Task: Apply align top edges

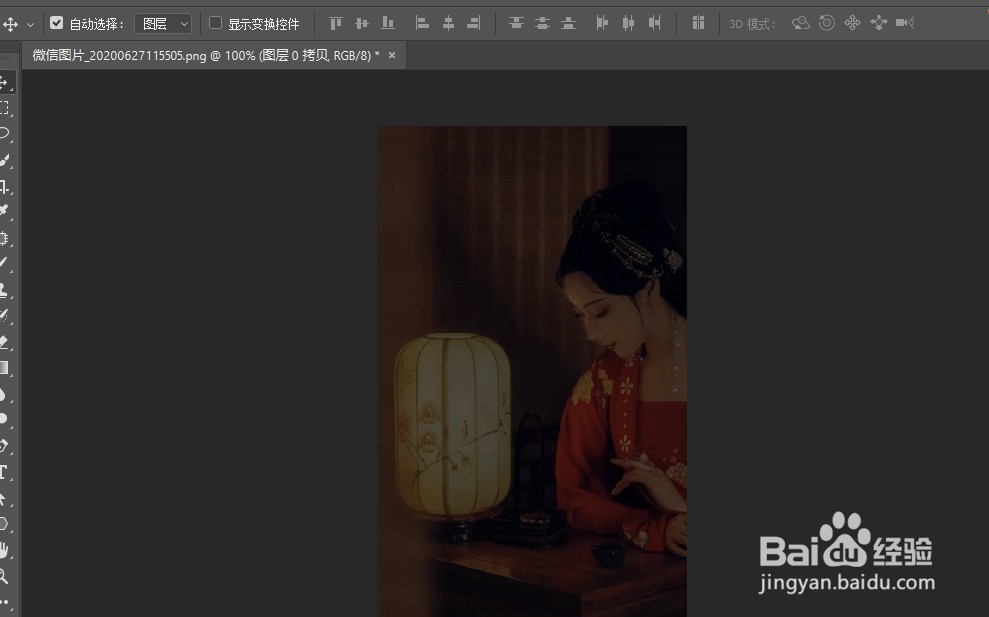Action: coord(336,22)
